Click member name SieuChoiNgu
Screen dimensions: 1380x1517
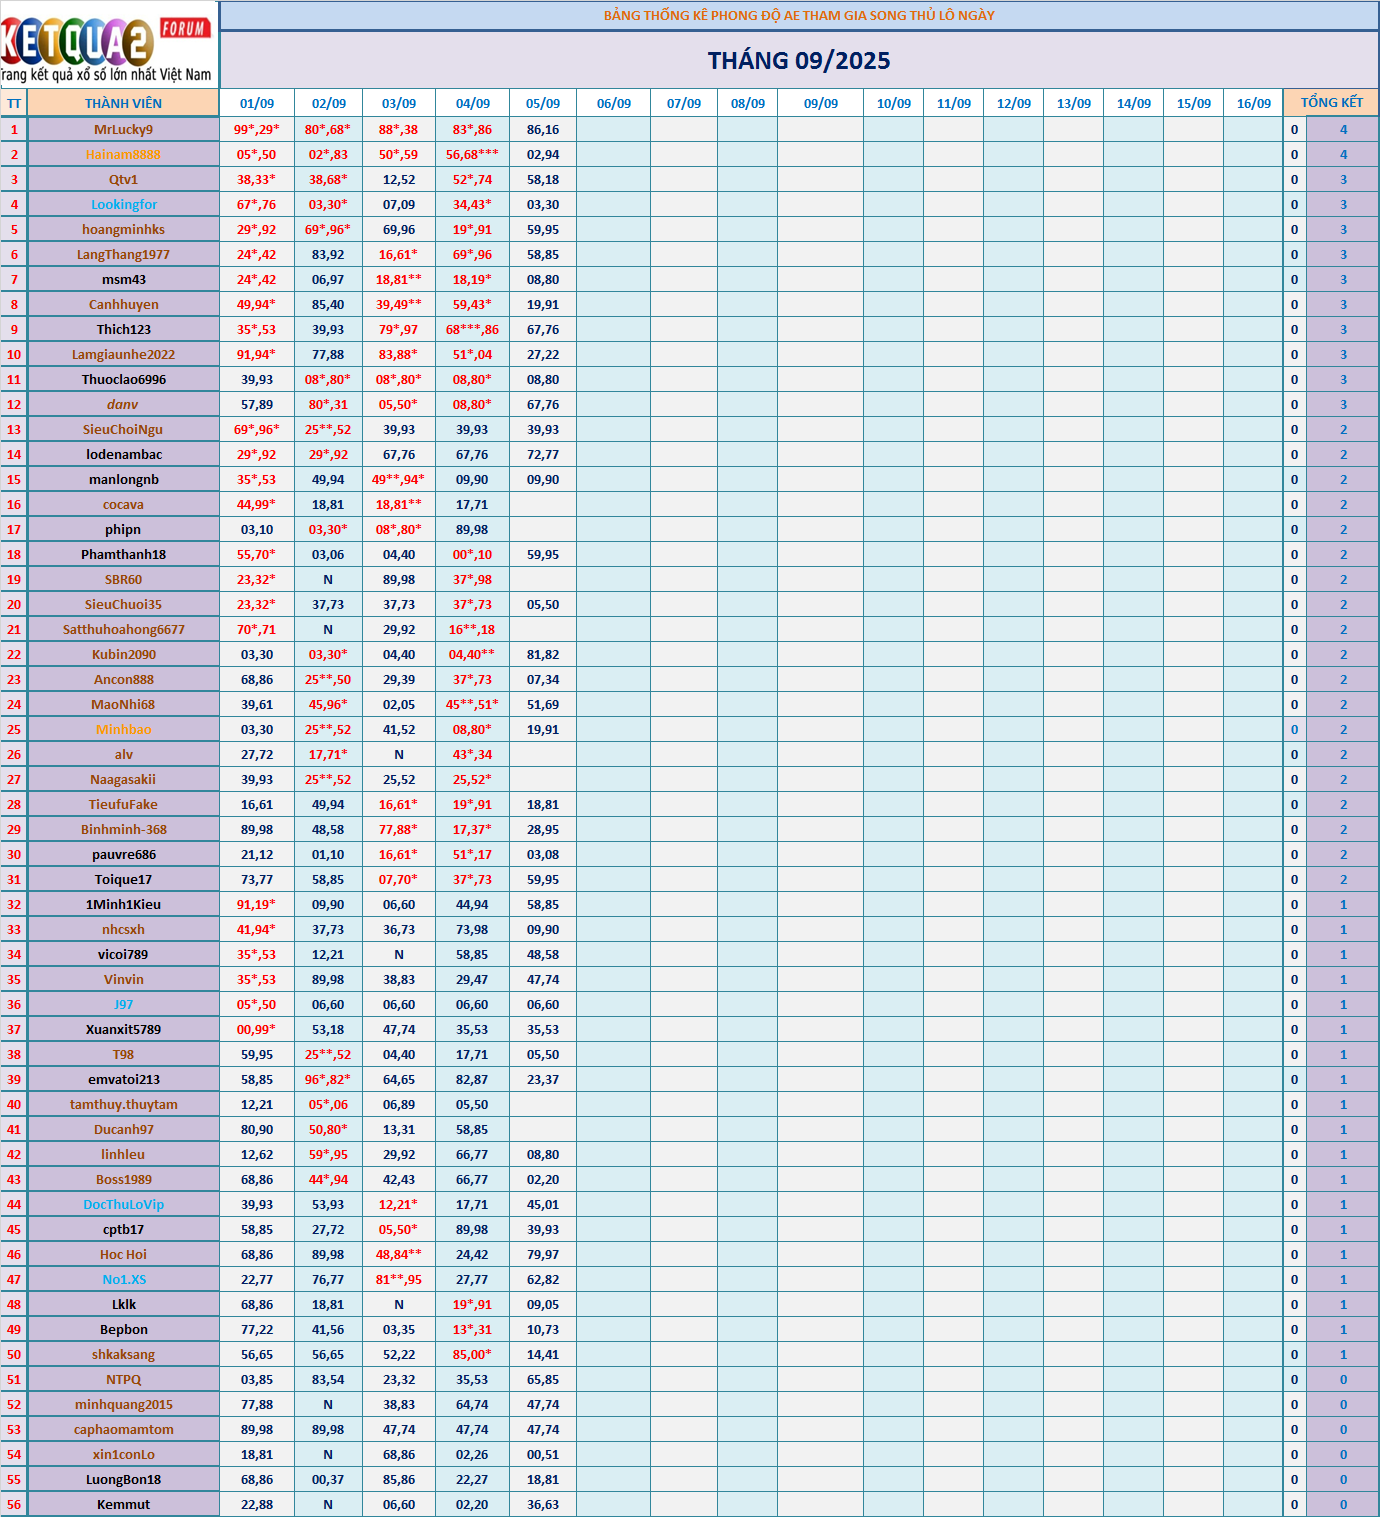click(x=123, y=429)
